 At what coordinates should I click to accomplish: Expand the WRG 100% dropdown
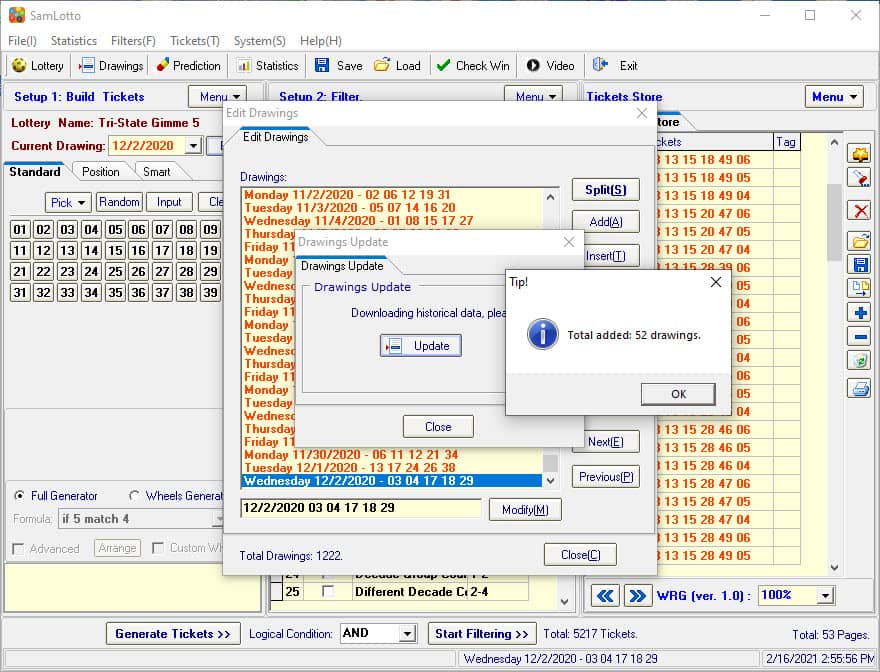[824, 596]
